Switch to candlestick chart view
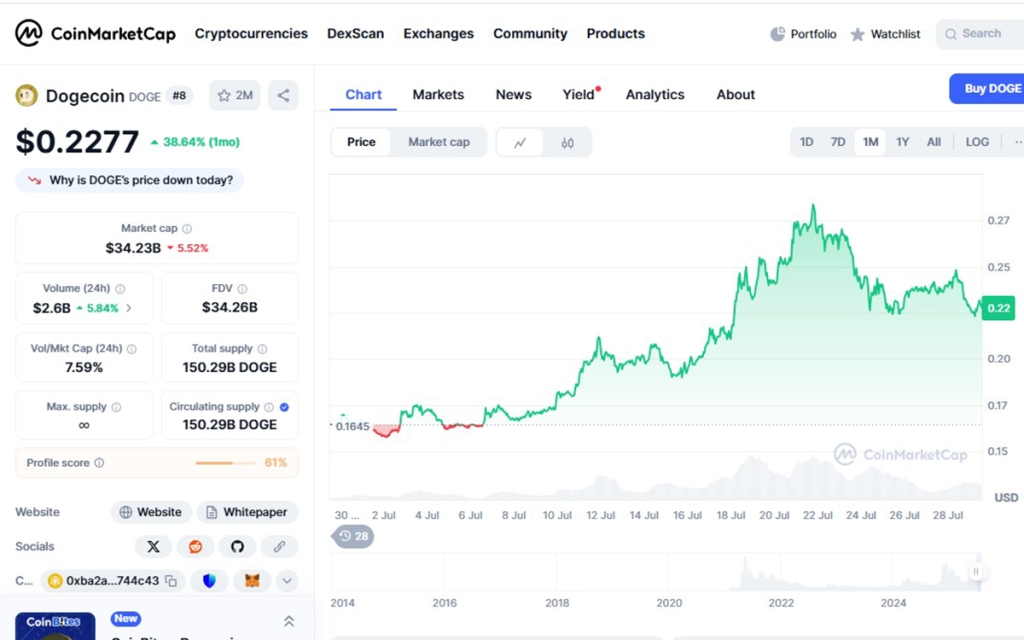The width and height of the screenshot is (1024, 640). coord(568,142)
